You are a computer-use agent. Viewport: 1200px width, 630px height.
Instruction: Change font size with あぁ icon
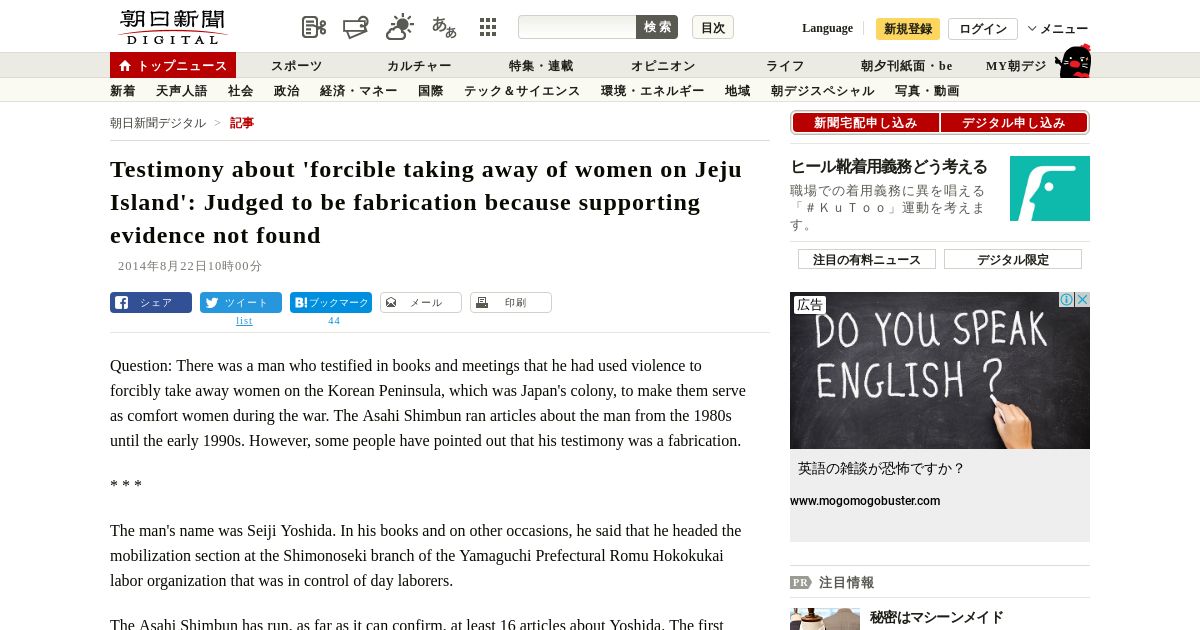(444, 27)
